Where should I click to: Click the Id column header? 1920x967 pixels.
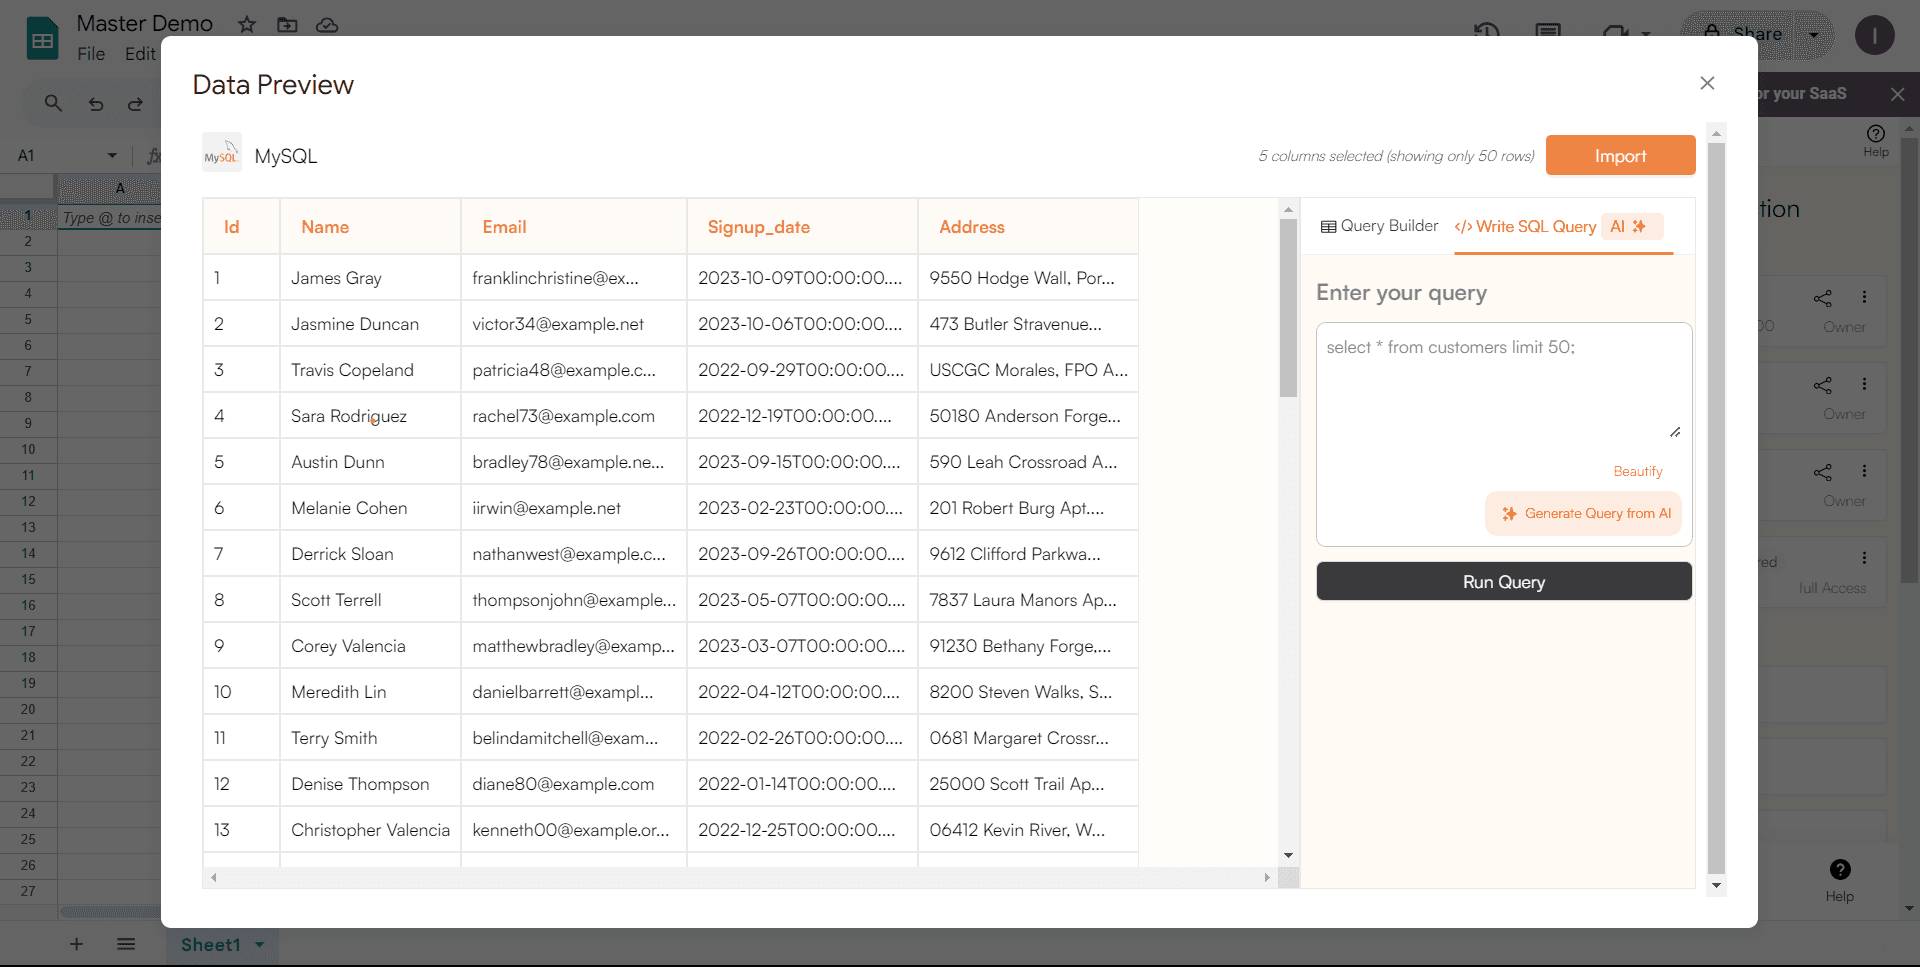[241, 227]
